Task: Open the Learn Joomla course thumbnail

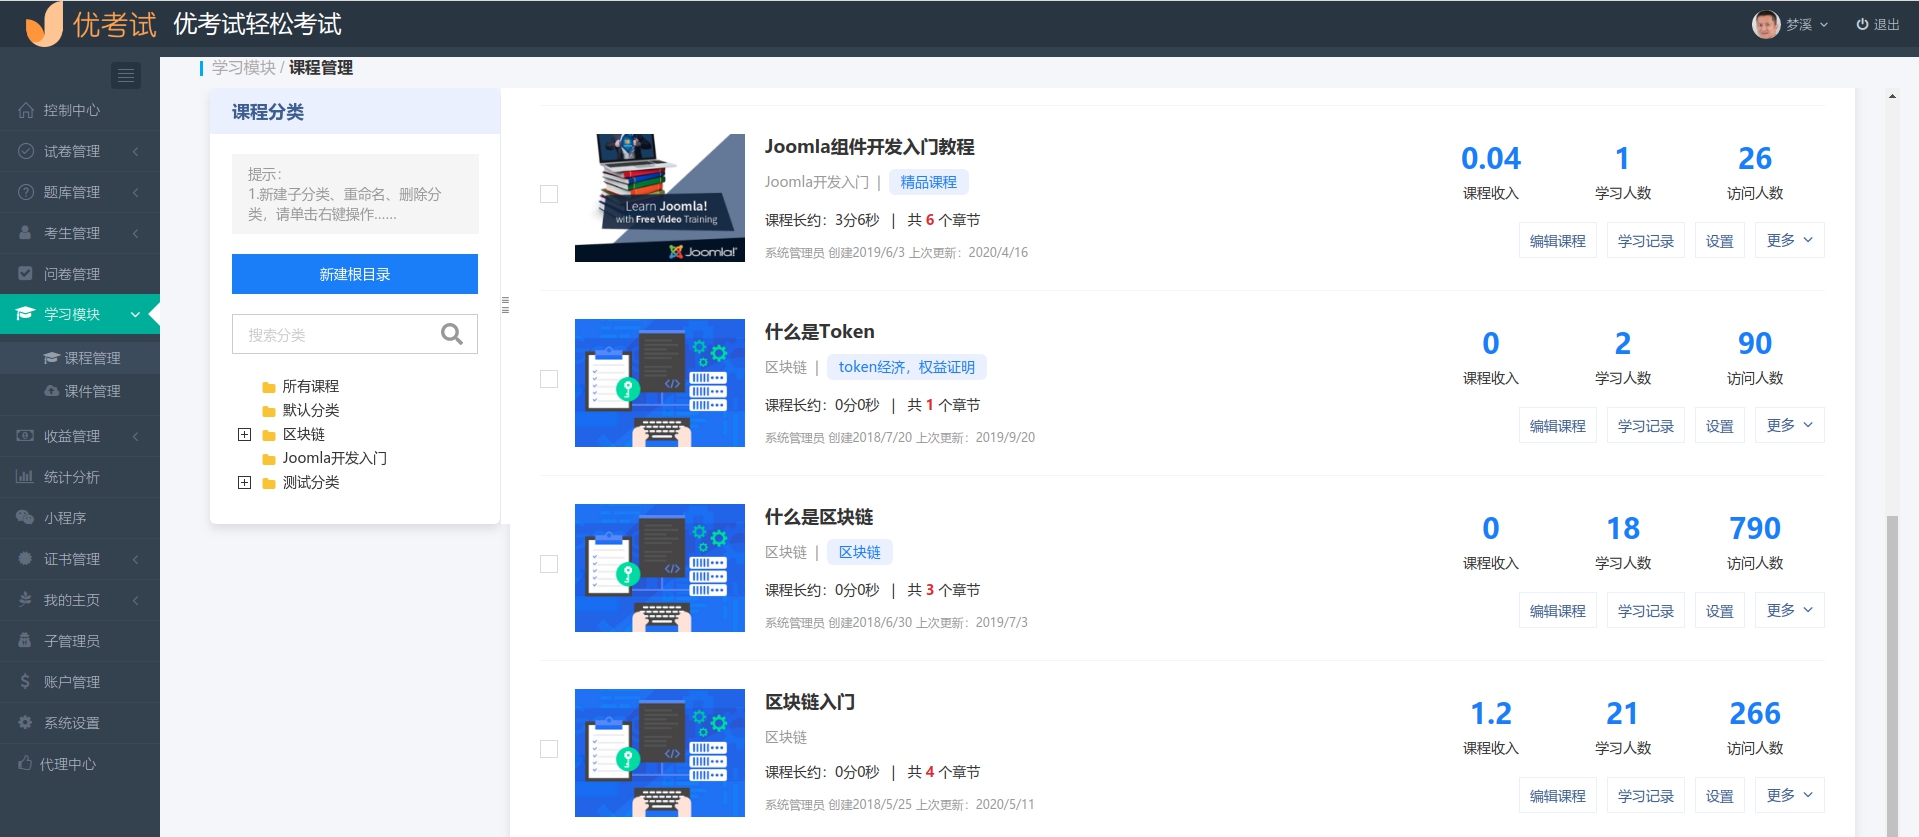Action: pyautogui.click(x=660, y=198)
